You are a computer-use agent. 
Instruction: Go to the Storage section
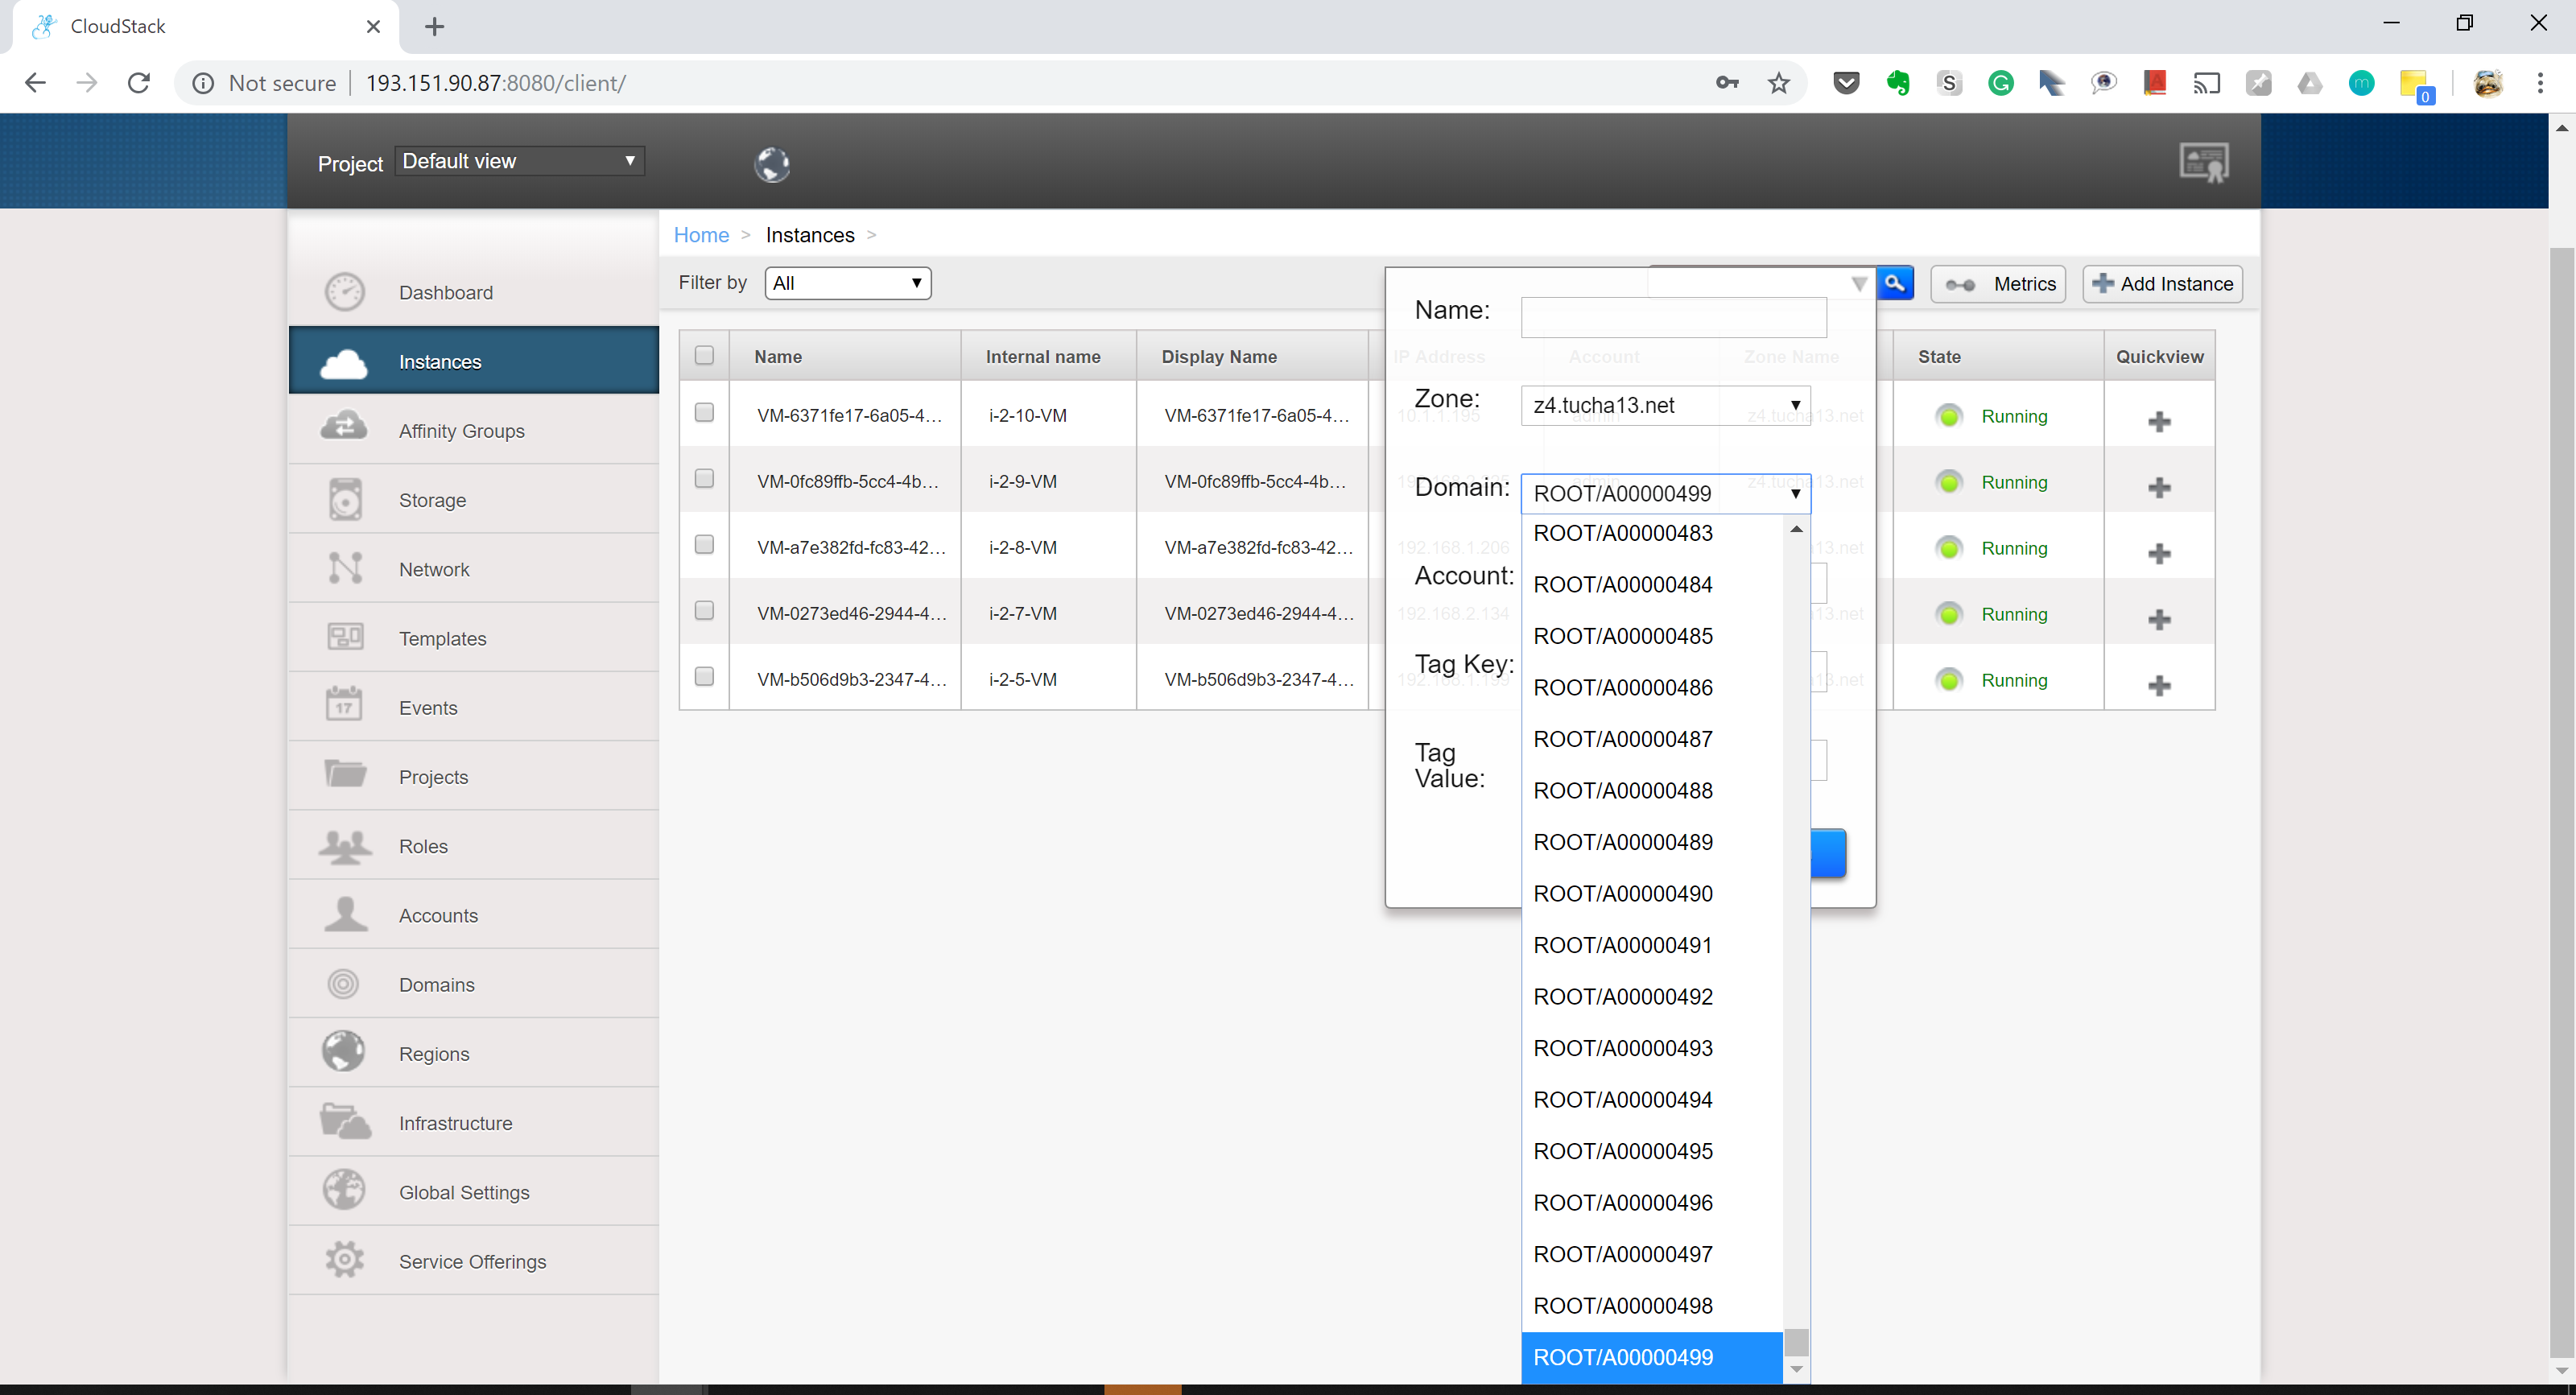[473, 499]
